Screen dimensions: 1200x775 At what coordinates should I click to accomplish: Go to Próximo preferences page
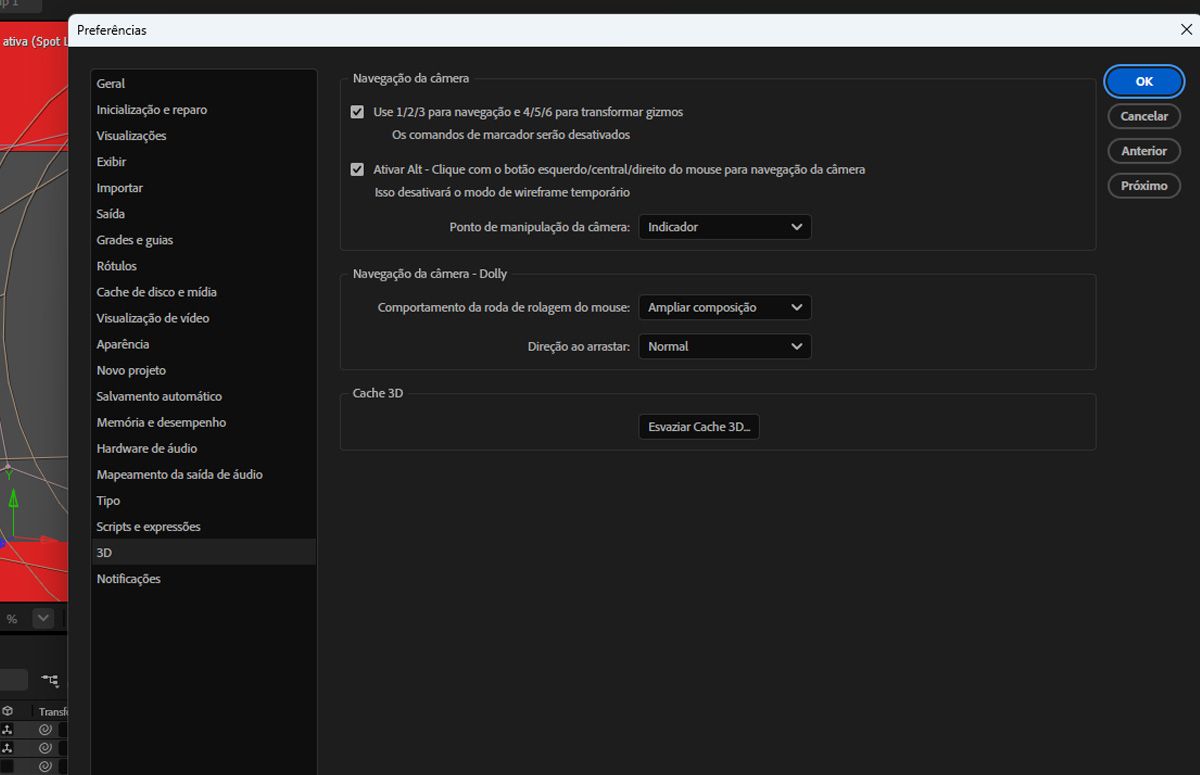point(1144,186)
